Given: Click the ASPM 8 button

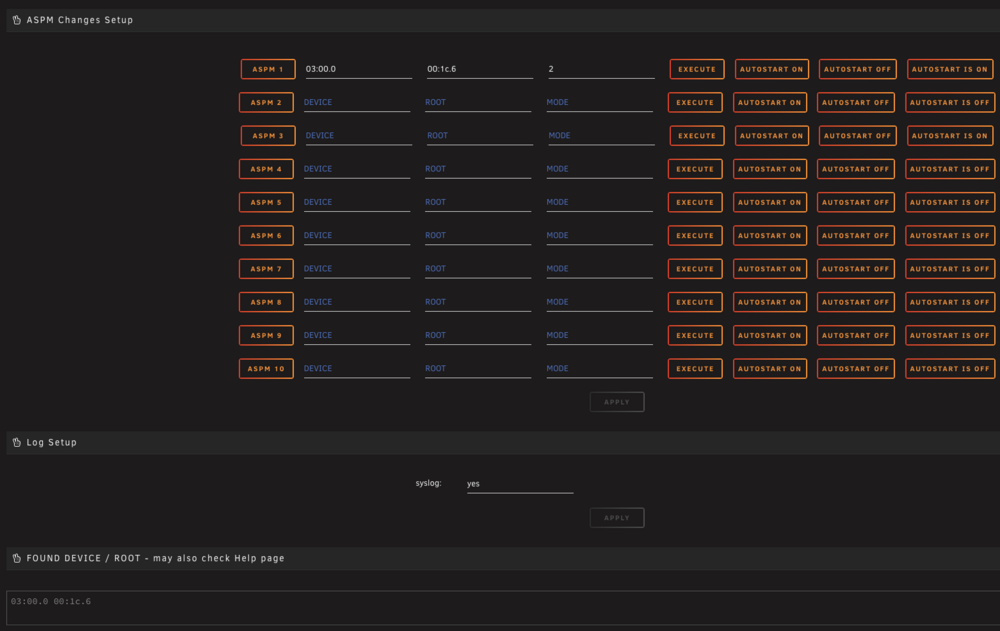Looking at the screenshot, I should pyautogui.click(x=266, y=302).
